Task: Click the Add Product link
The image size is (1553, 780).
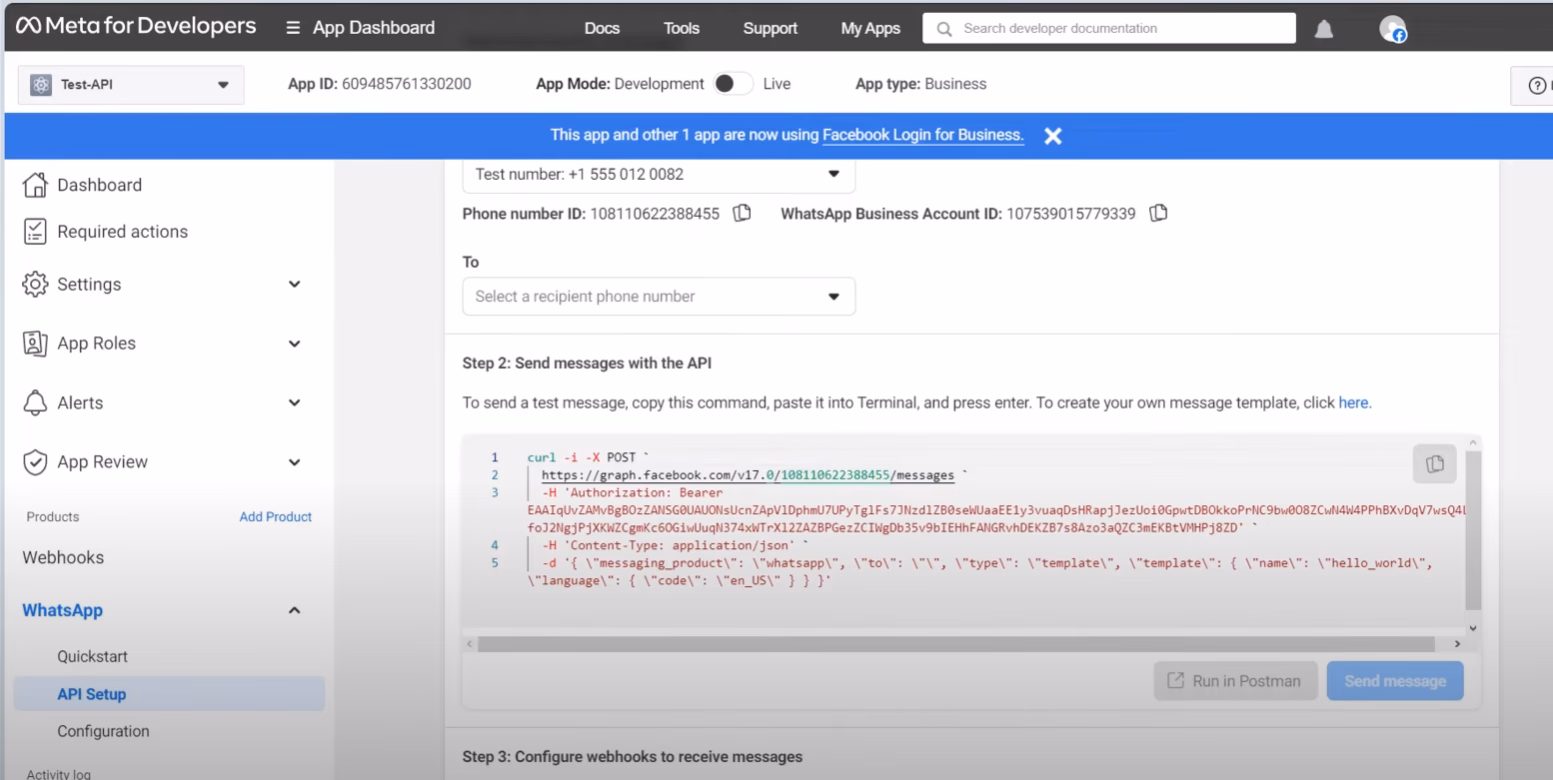Action: [275, 517]
